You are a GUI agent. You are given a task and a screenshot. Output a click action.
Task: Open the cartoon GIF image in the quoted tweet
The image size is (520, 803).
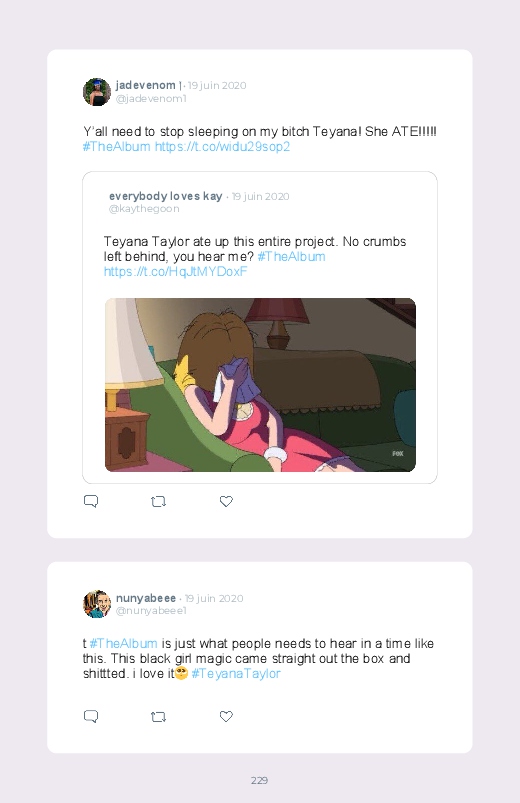point(260,385)
